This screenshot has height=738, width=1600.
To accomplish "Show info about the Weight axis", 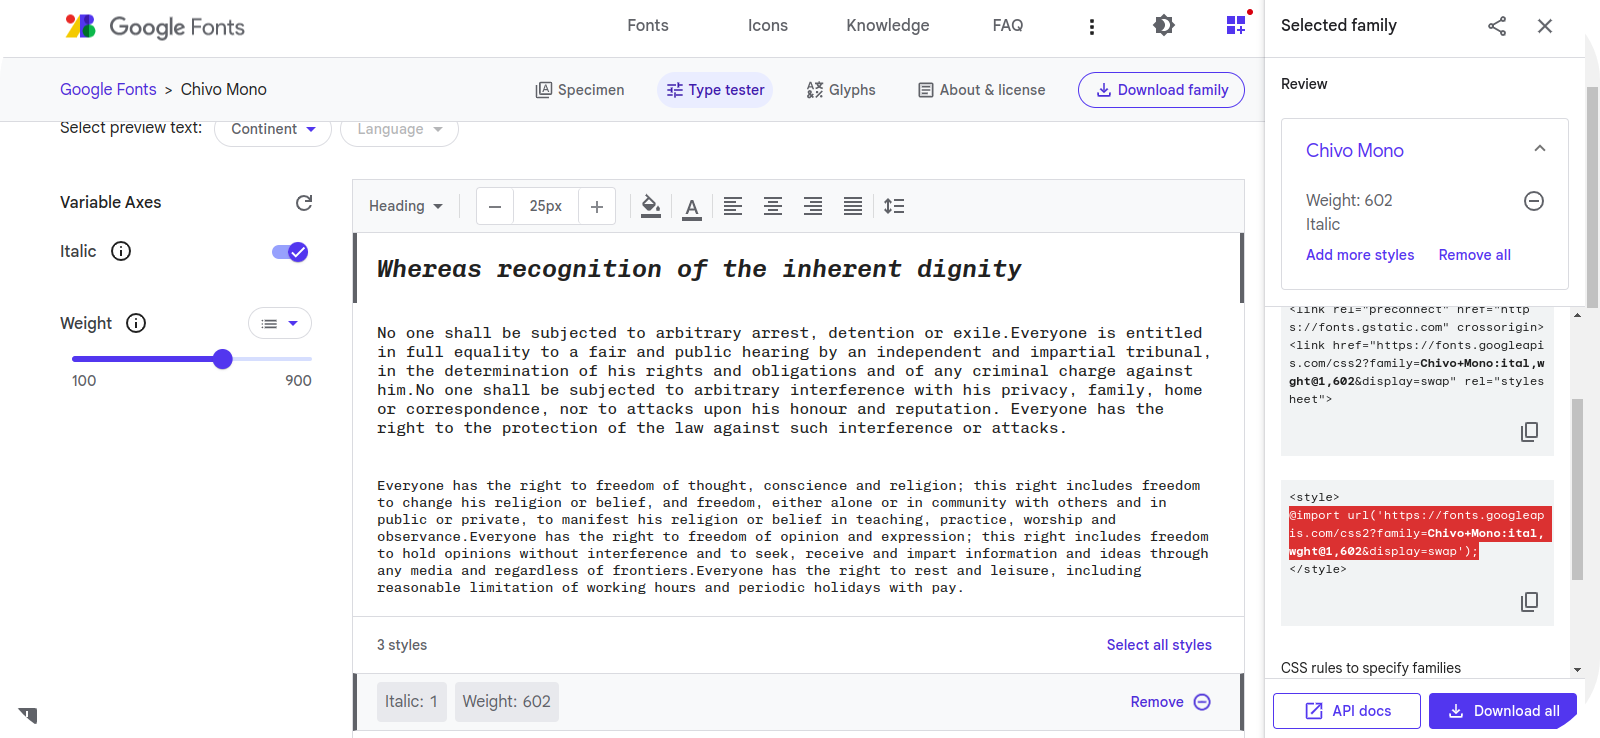I will click(136, 323).
